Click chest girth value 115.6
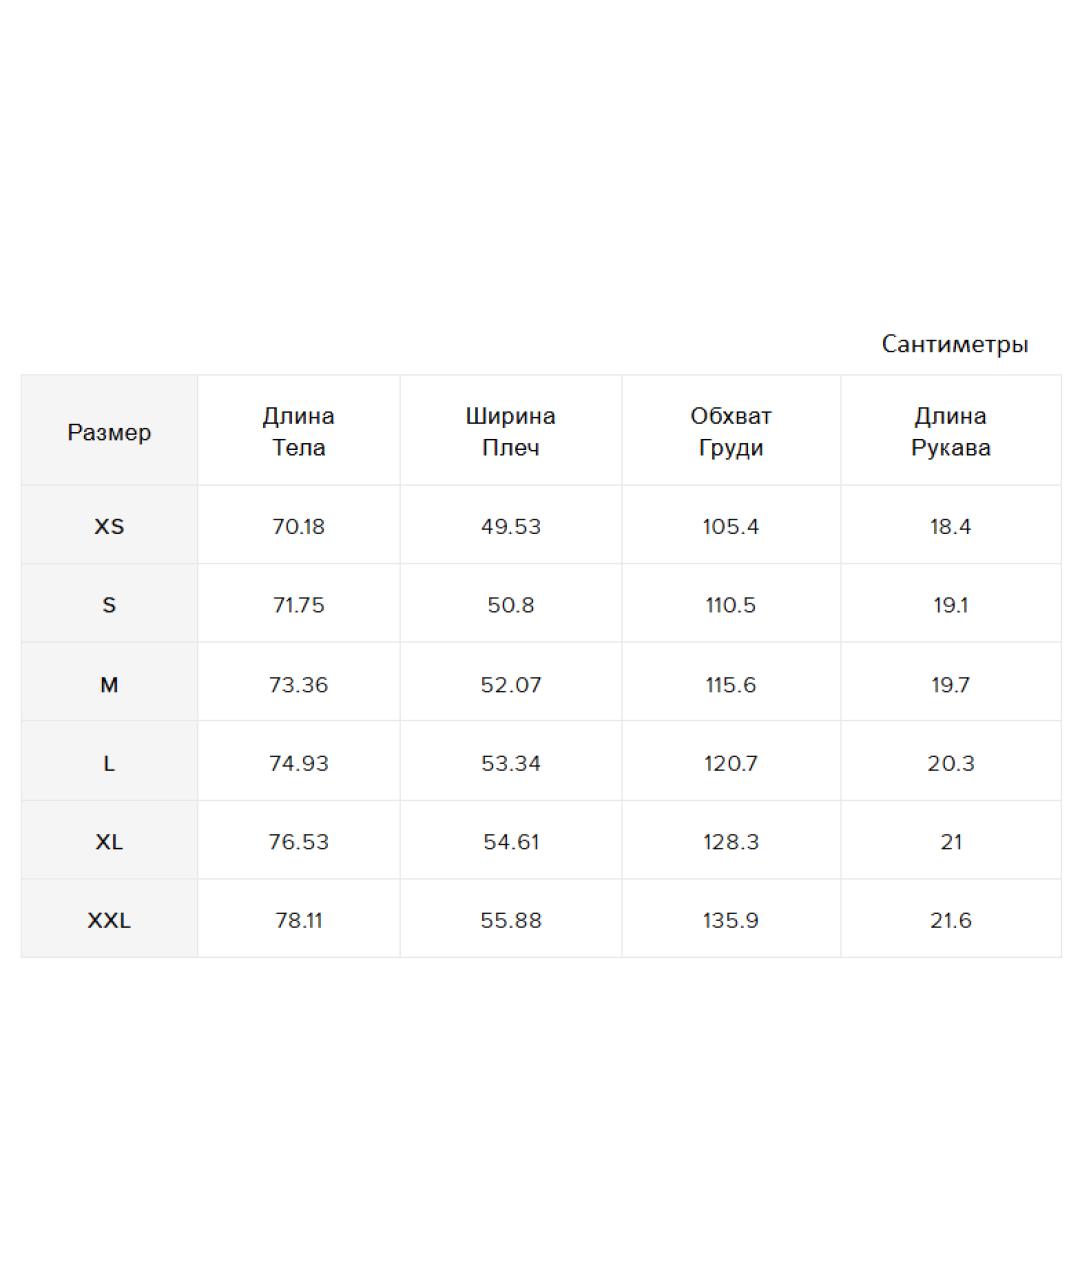The image size is (1080, 1280). point(731,685)
